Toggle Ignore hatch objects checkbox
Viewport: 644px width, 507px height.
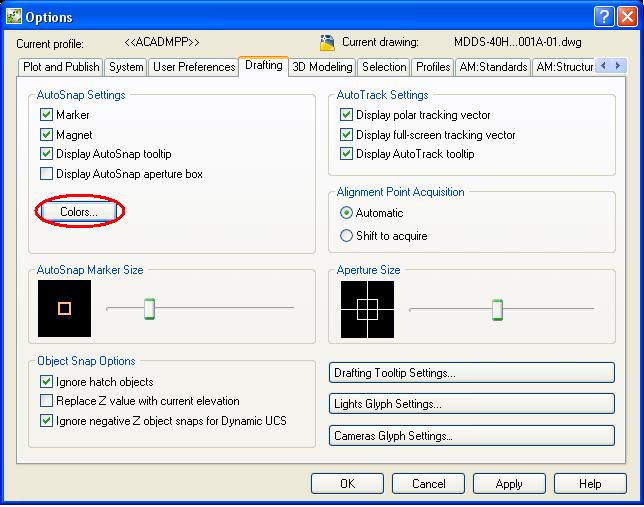pos(46,382)
